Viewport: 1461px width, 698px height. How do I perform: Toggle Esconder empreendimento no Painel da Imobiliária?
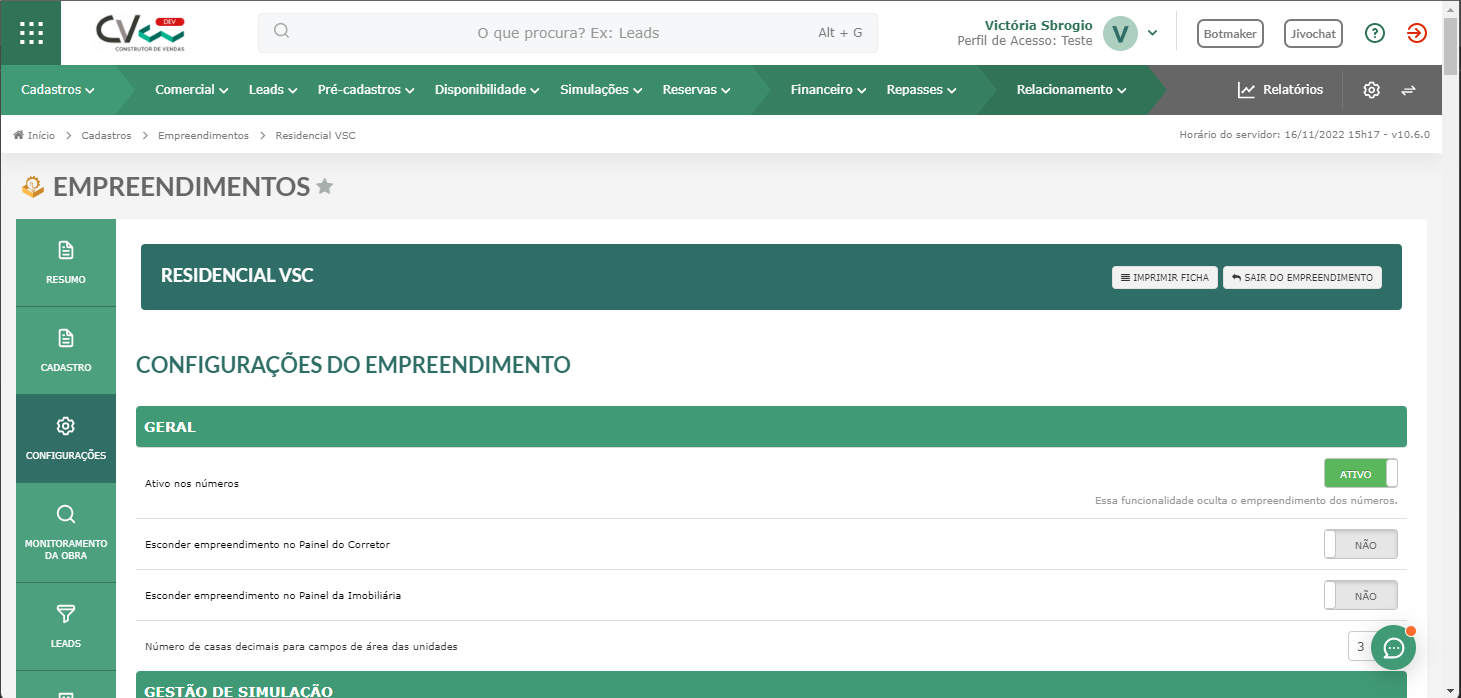click(x=1360, y=595)
